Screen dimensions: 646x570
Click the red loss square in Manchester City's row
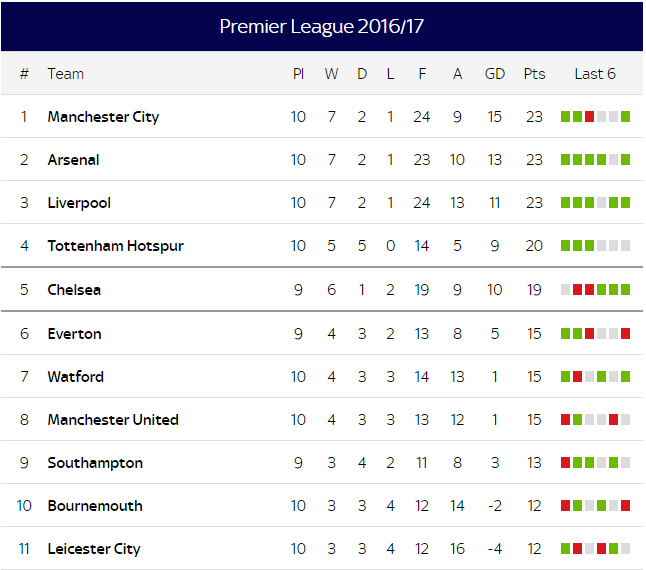[589, 117]
